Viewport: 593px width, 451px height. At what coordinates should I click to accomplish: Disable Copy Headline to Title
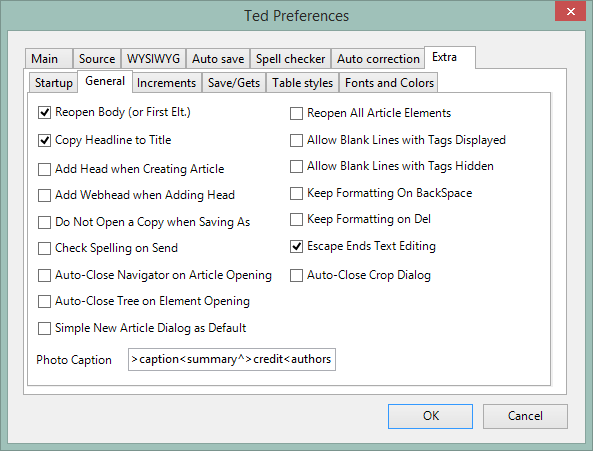click(45, 141)
